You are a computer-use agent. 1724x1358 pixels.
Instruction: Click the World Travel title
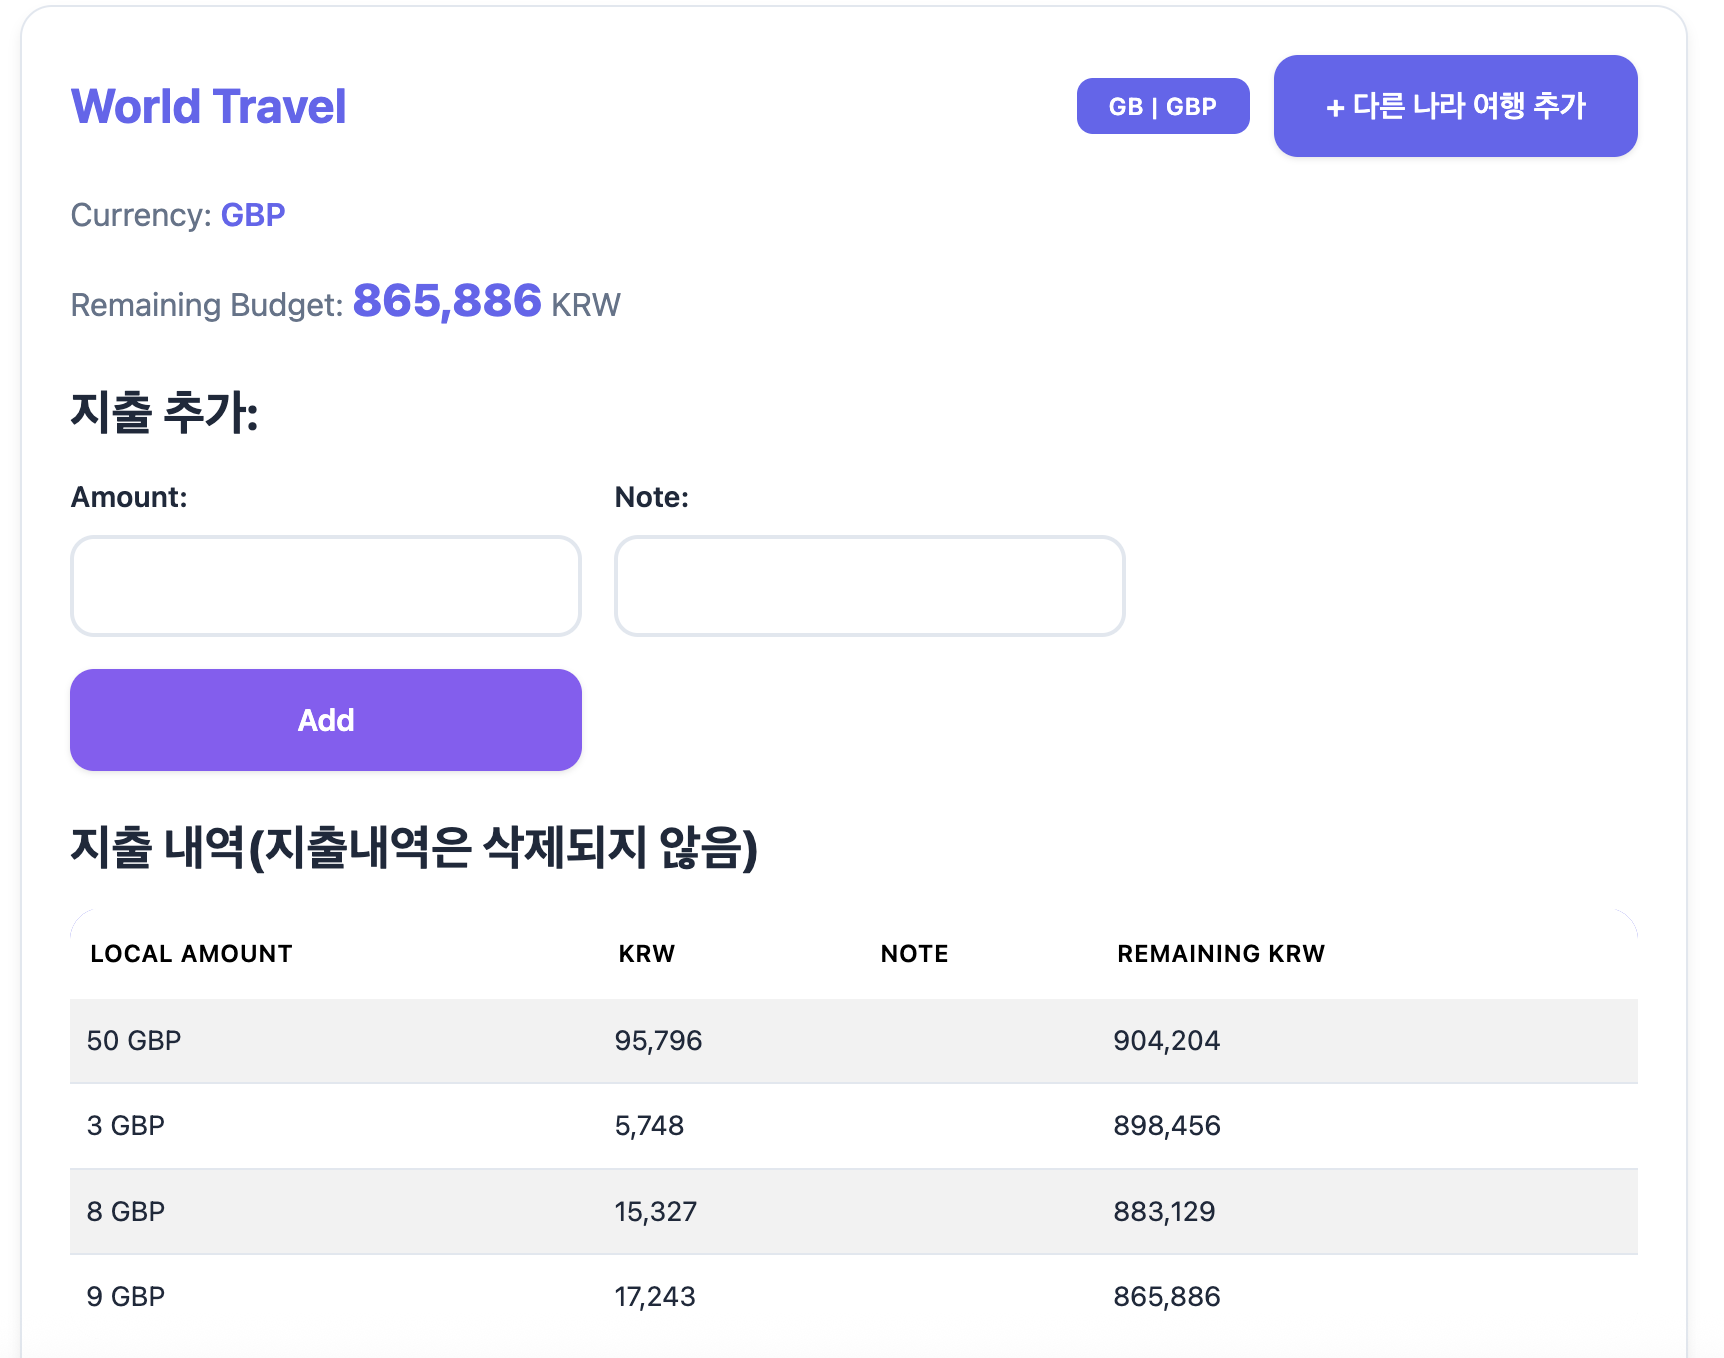(208, 106)
